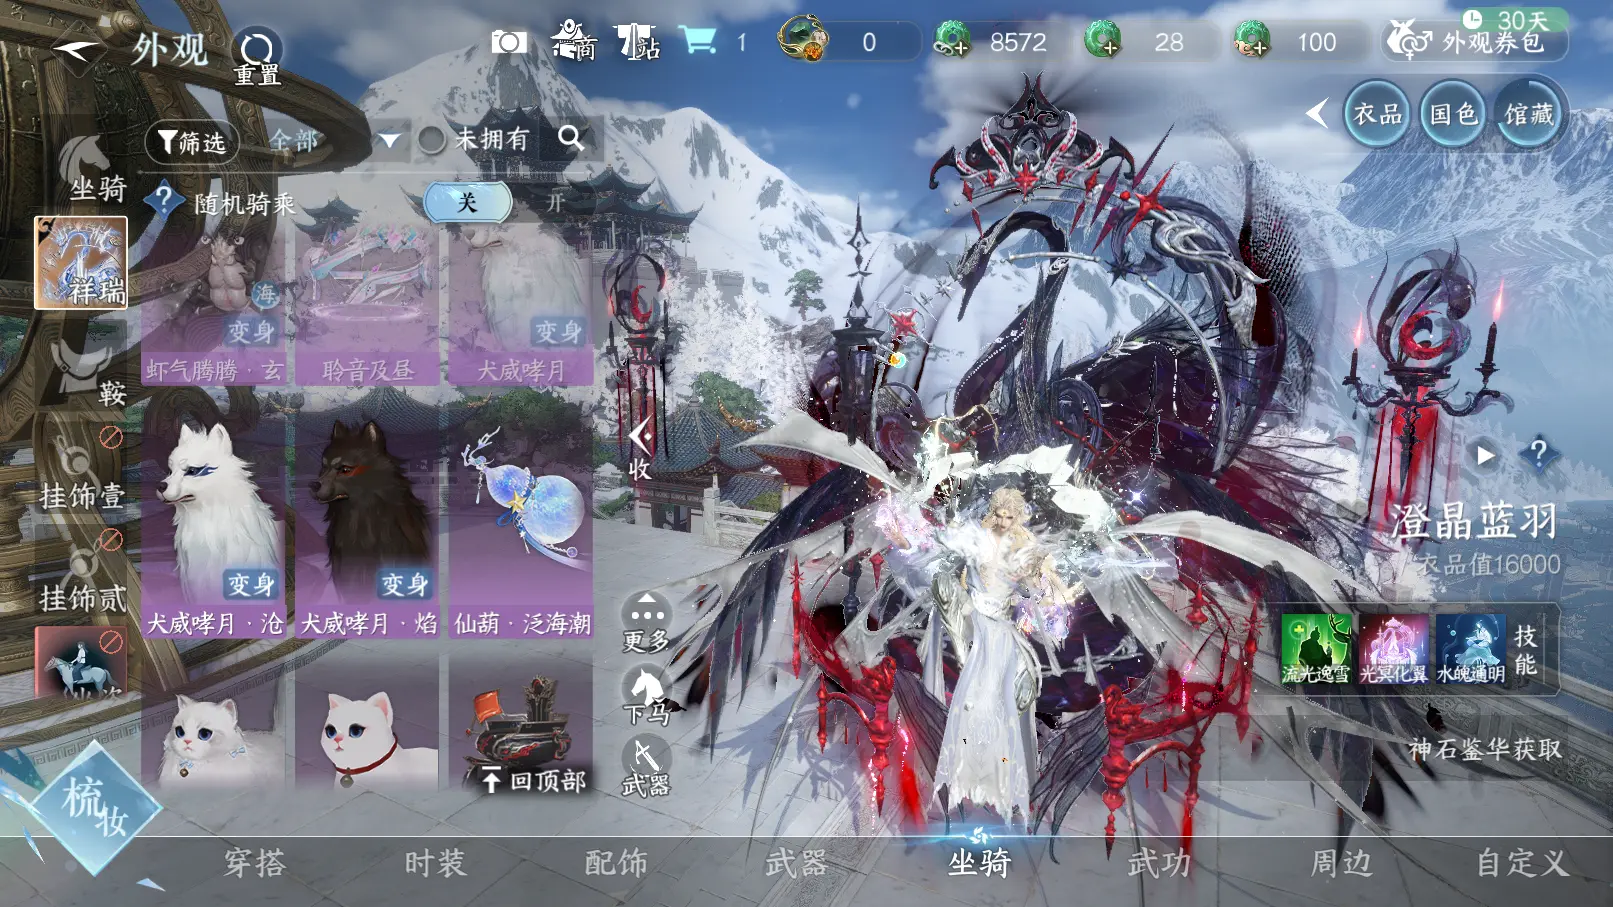Set random riding to 开 on
Image resolution: width=1613 pixels, height=907 pixels.
click(x=555, y=202)
